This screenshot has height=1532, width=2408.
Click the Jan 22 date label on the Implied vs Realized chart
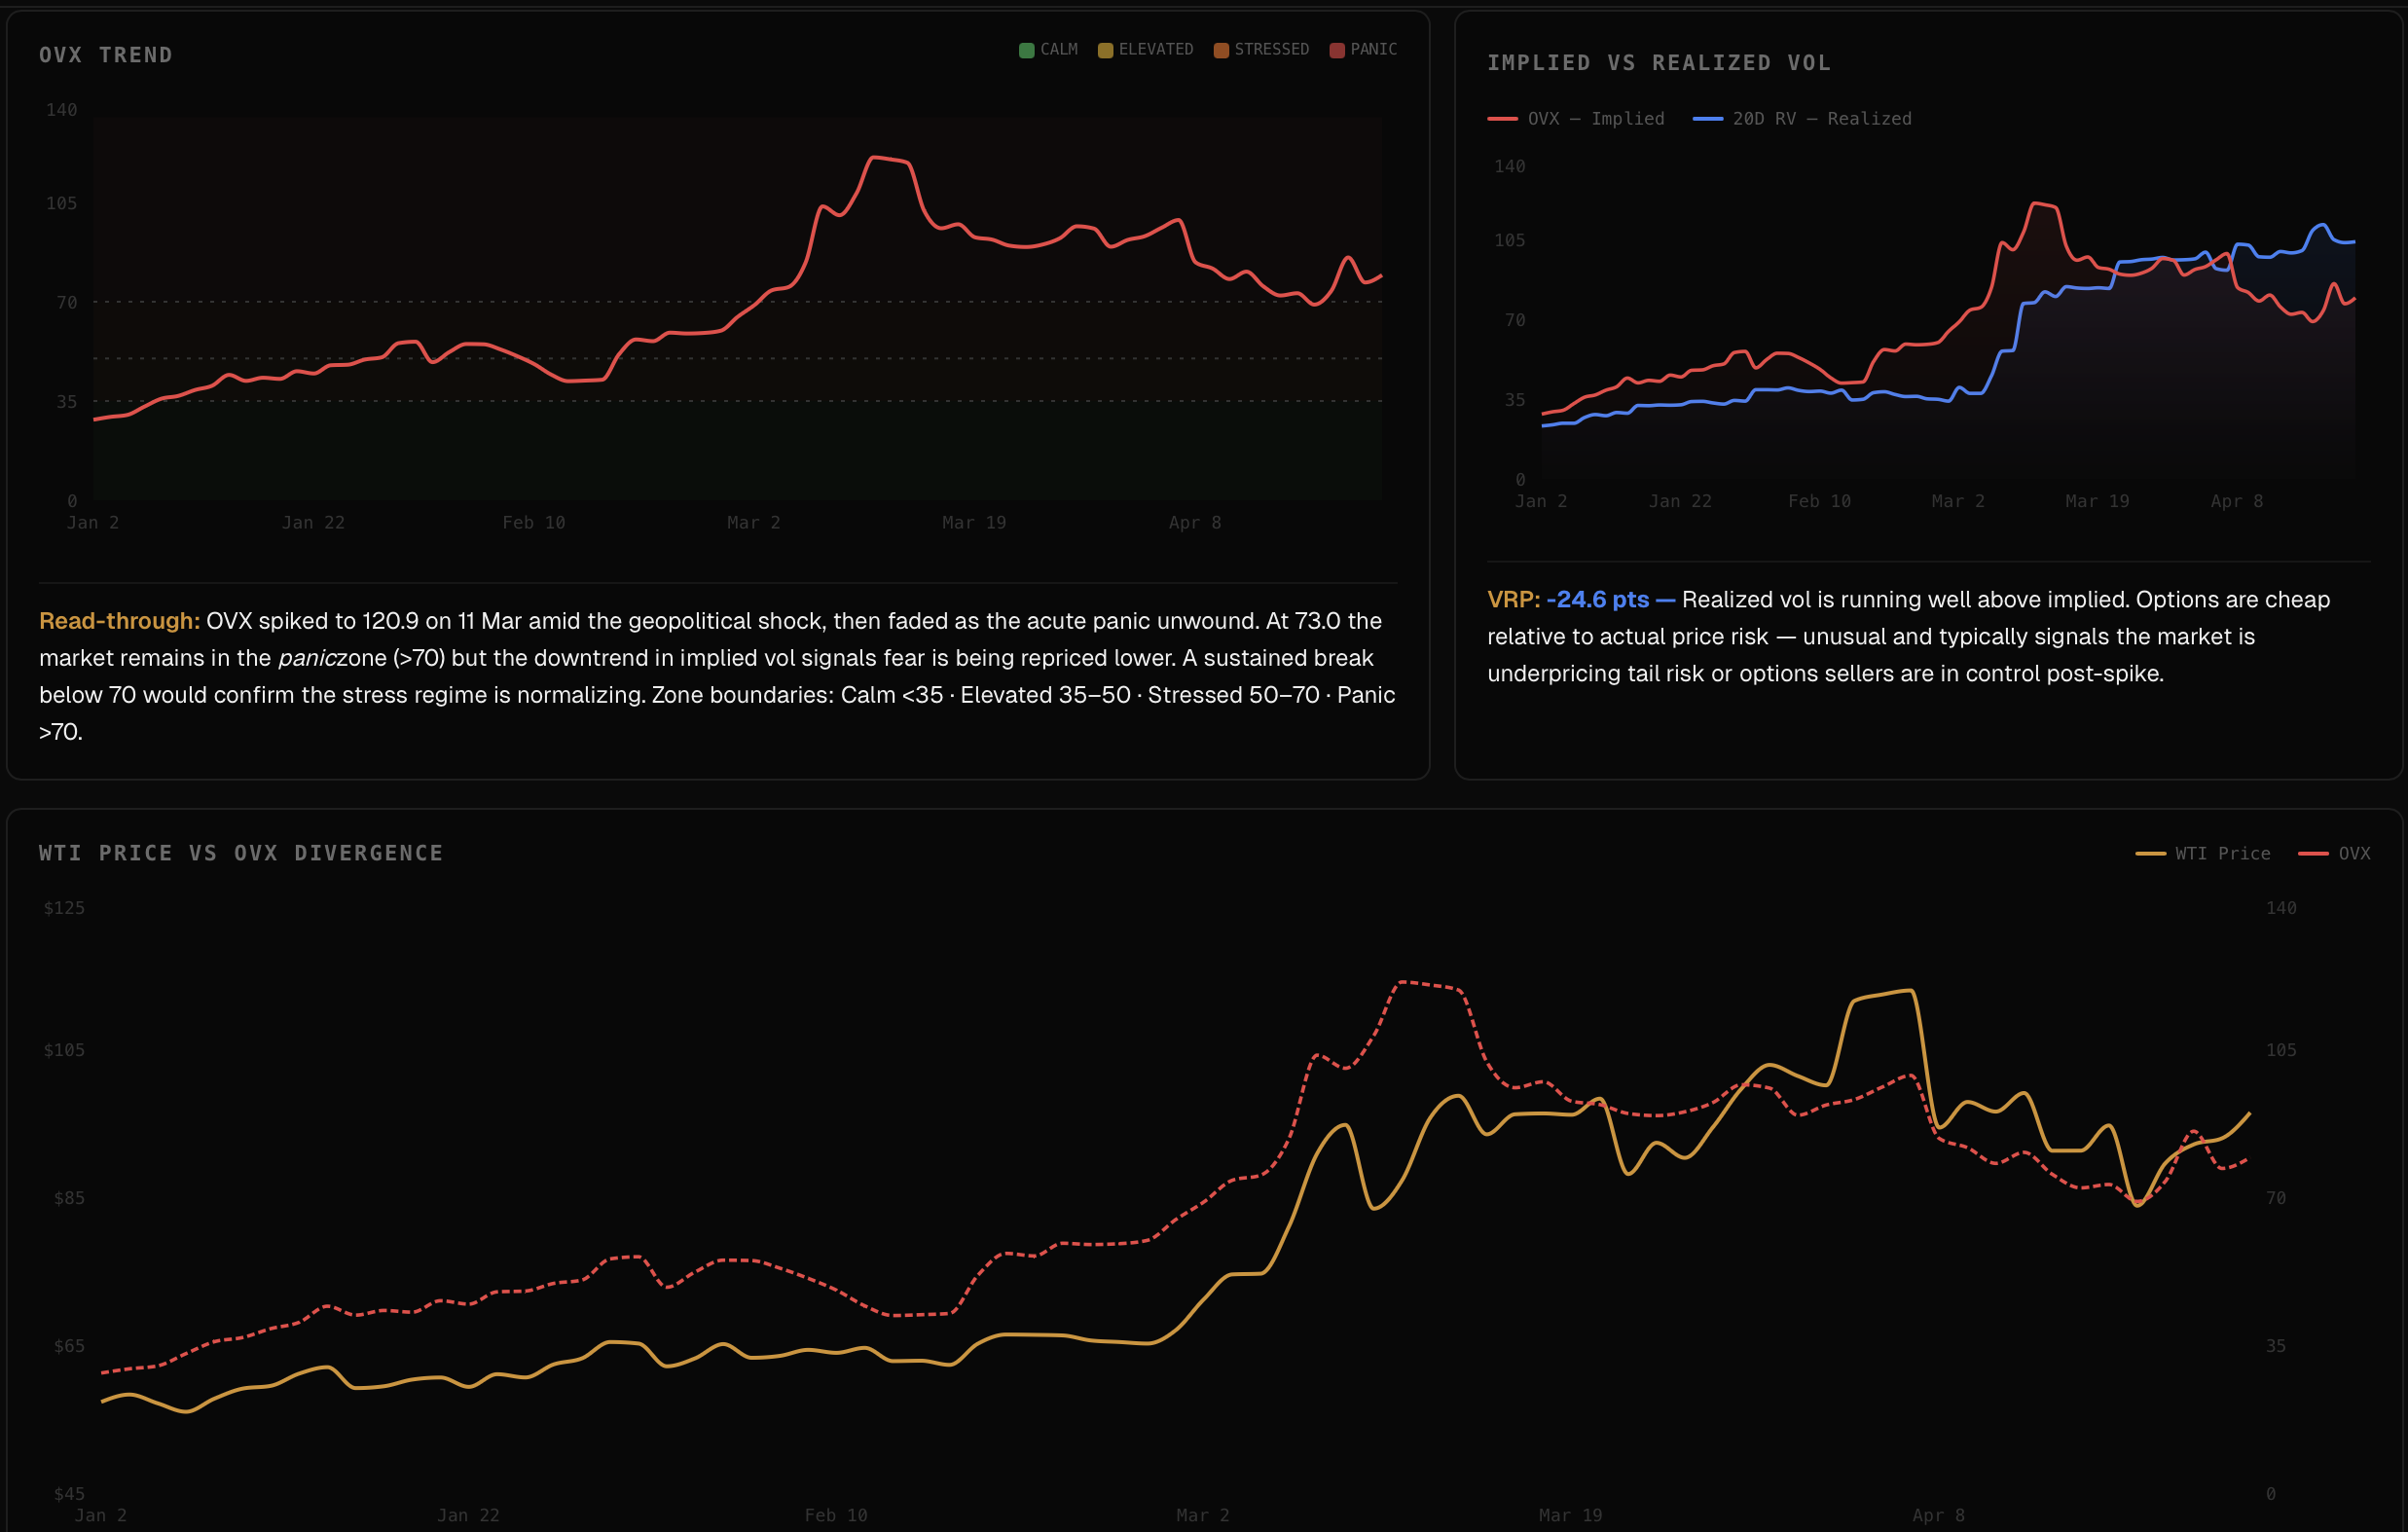1680,502
